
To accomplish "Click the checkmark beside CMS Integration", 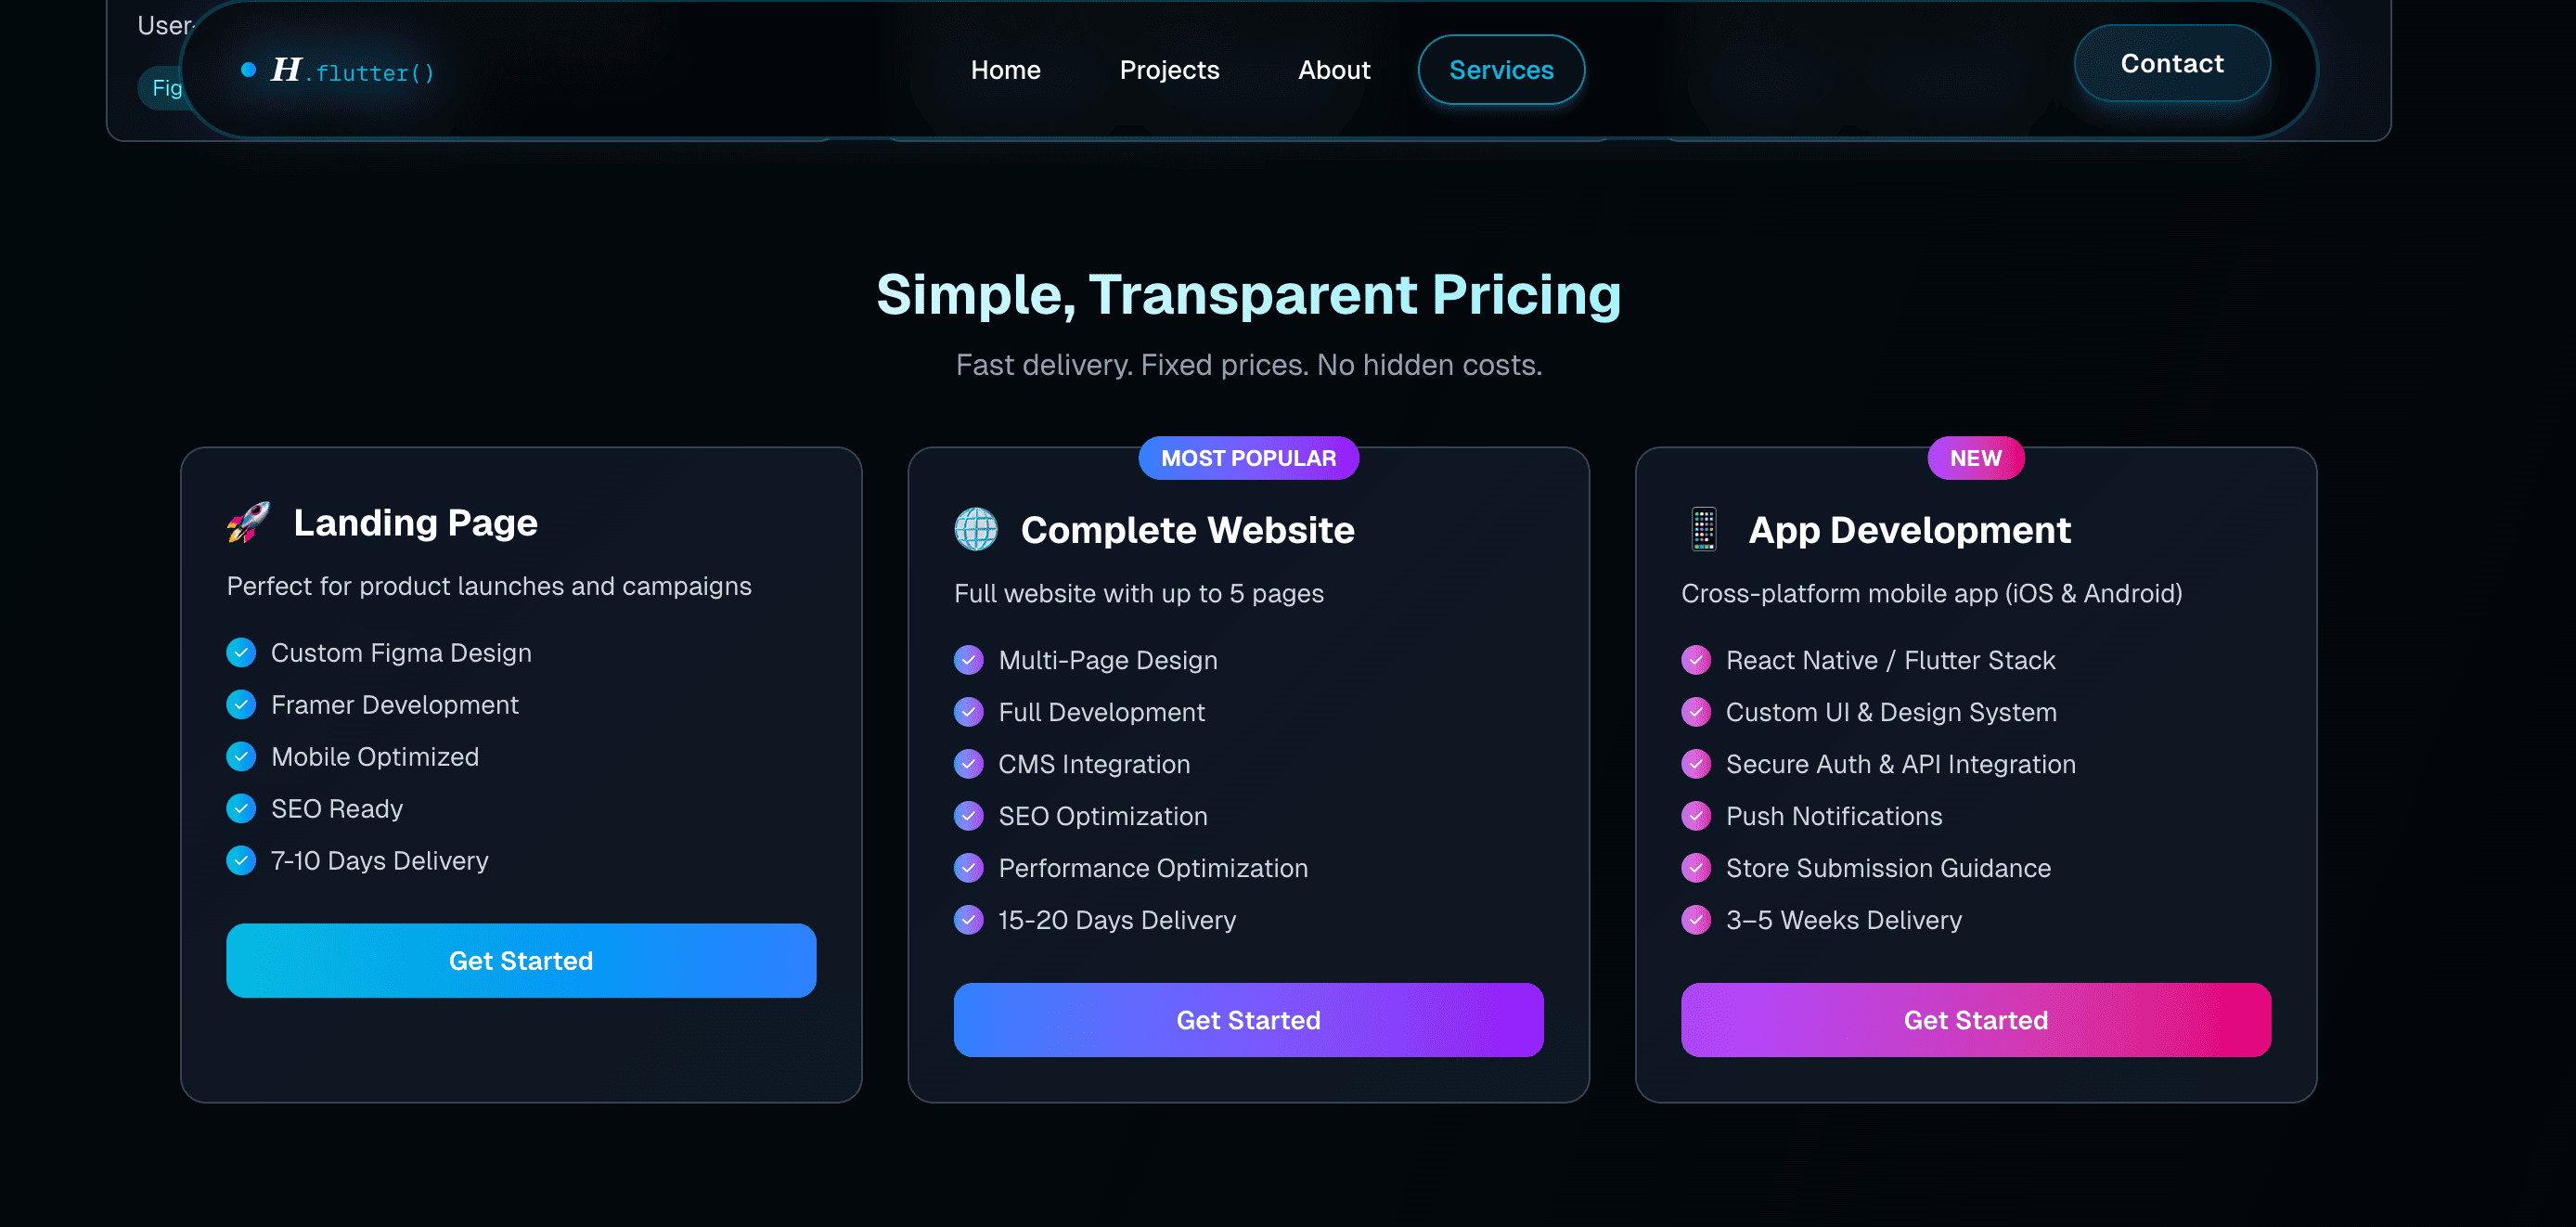I will [968, 764].
